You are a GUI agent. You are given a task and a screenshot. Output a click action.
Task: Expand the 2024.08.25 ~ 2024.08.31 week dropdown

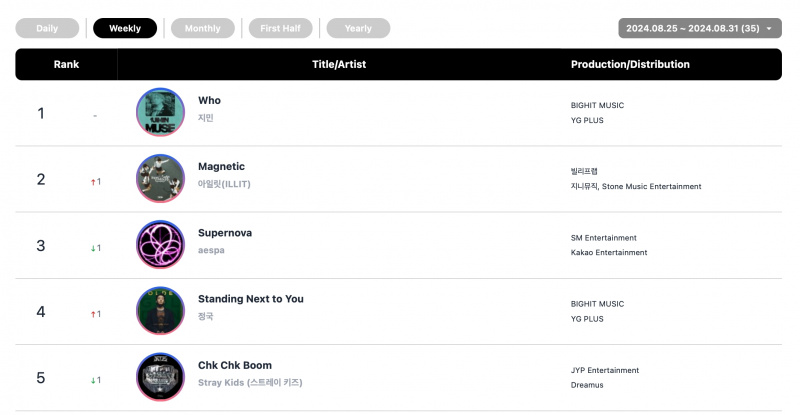point(699,28)
